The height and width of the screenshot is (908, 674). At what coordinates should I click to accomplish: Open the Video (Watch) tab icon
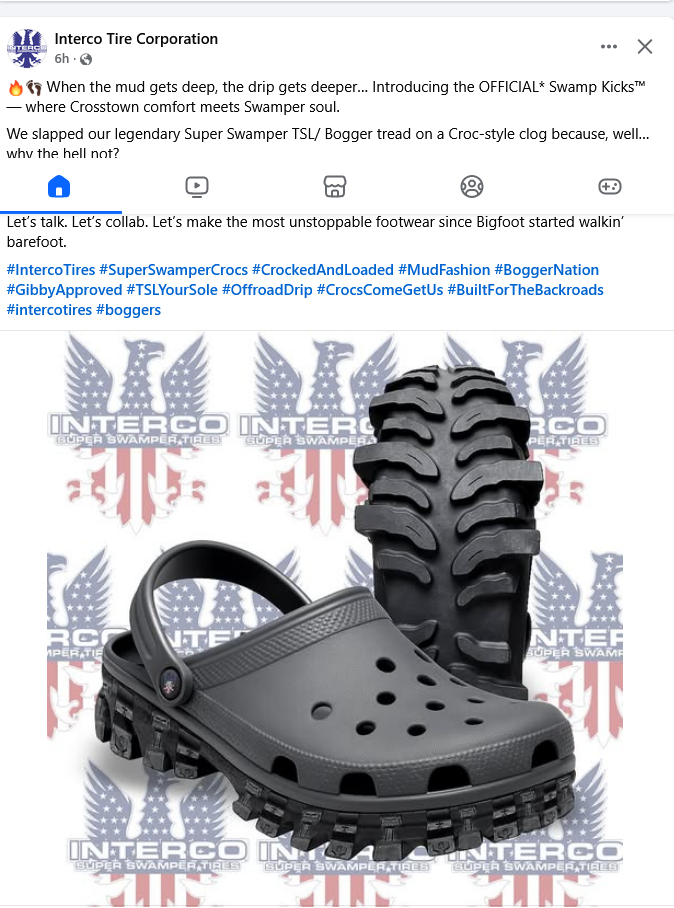tap(197, 187)
